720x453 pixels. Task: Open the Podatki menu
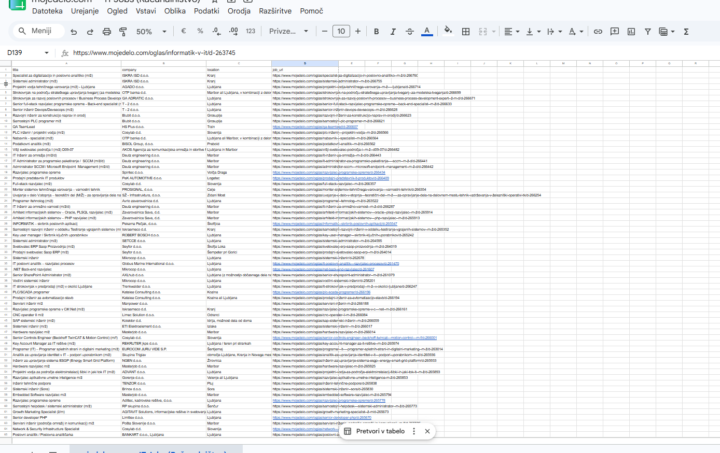206,11
